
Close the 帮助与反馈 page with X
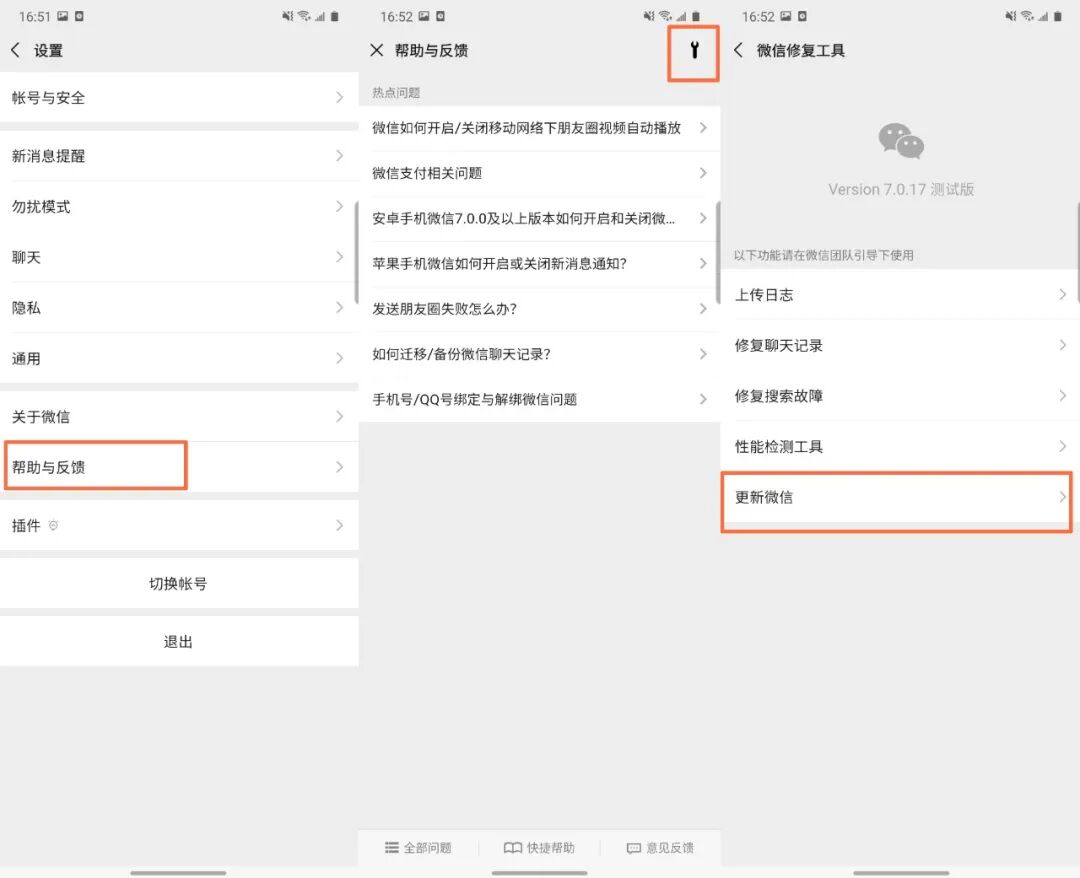pyautogui.click(x=376, y=50)
